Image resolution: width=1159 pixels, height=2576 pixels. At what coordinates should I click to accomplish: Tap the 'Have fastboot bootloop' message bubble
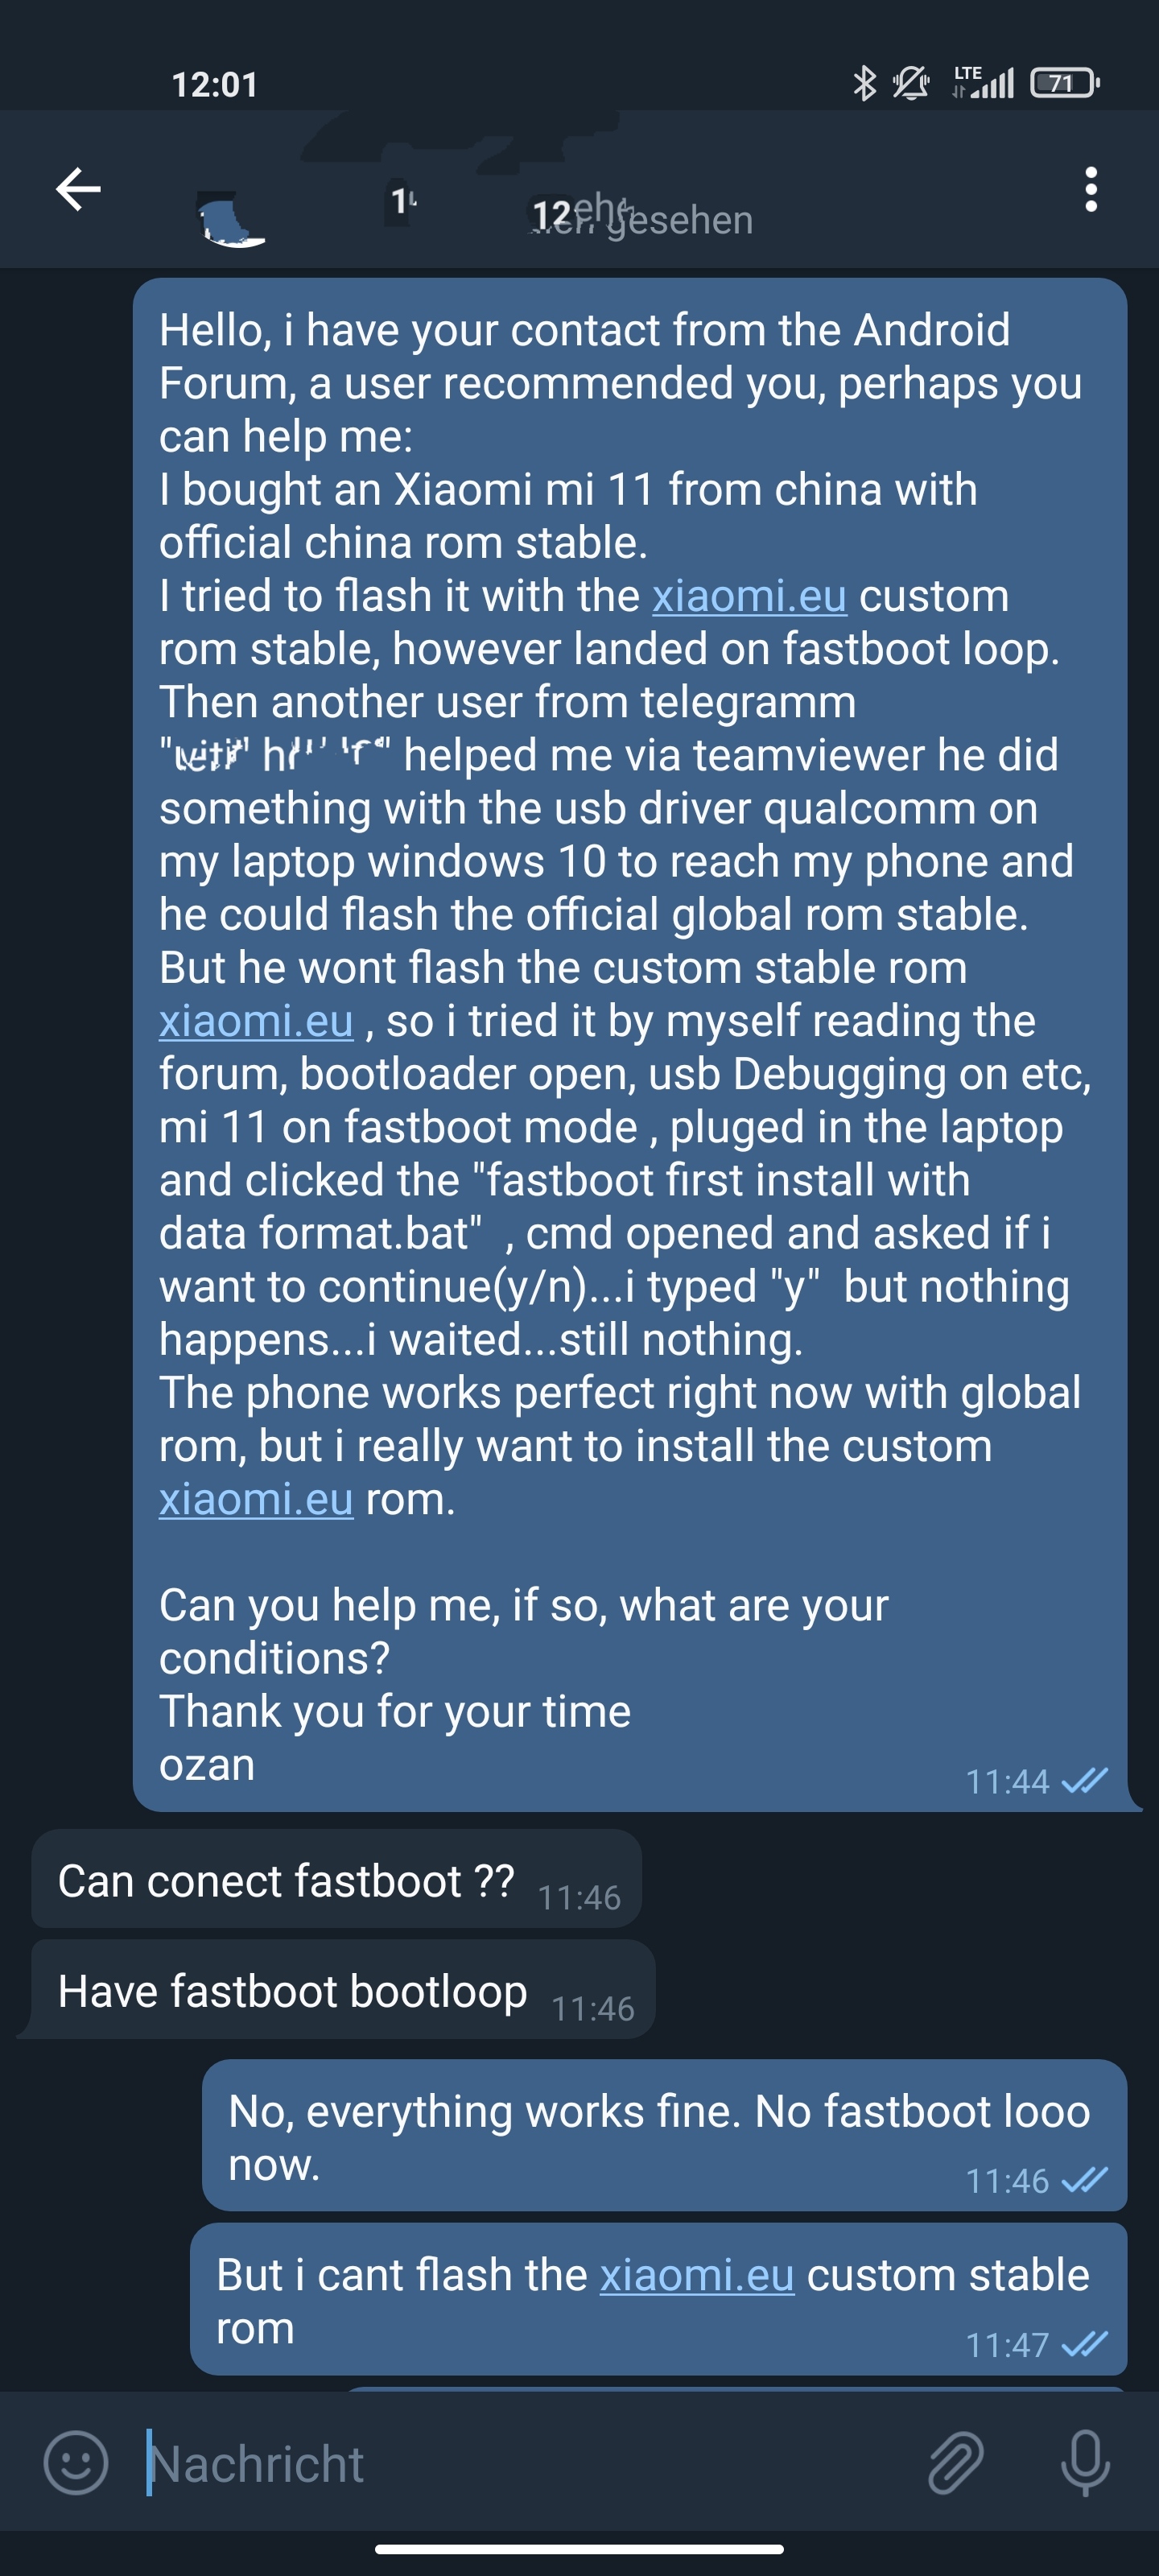click(x=343, y=1990)
